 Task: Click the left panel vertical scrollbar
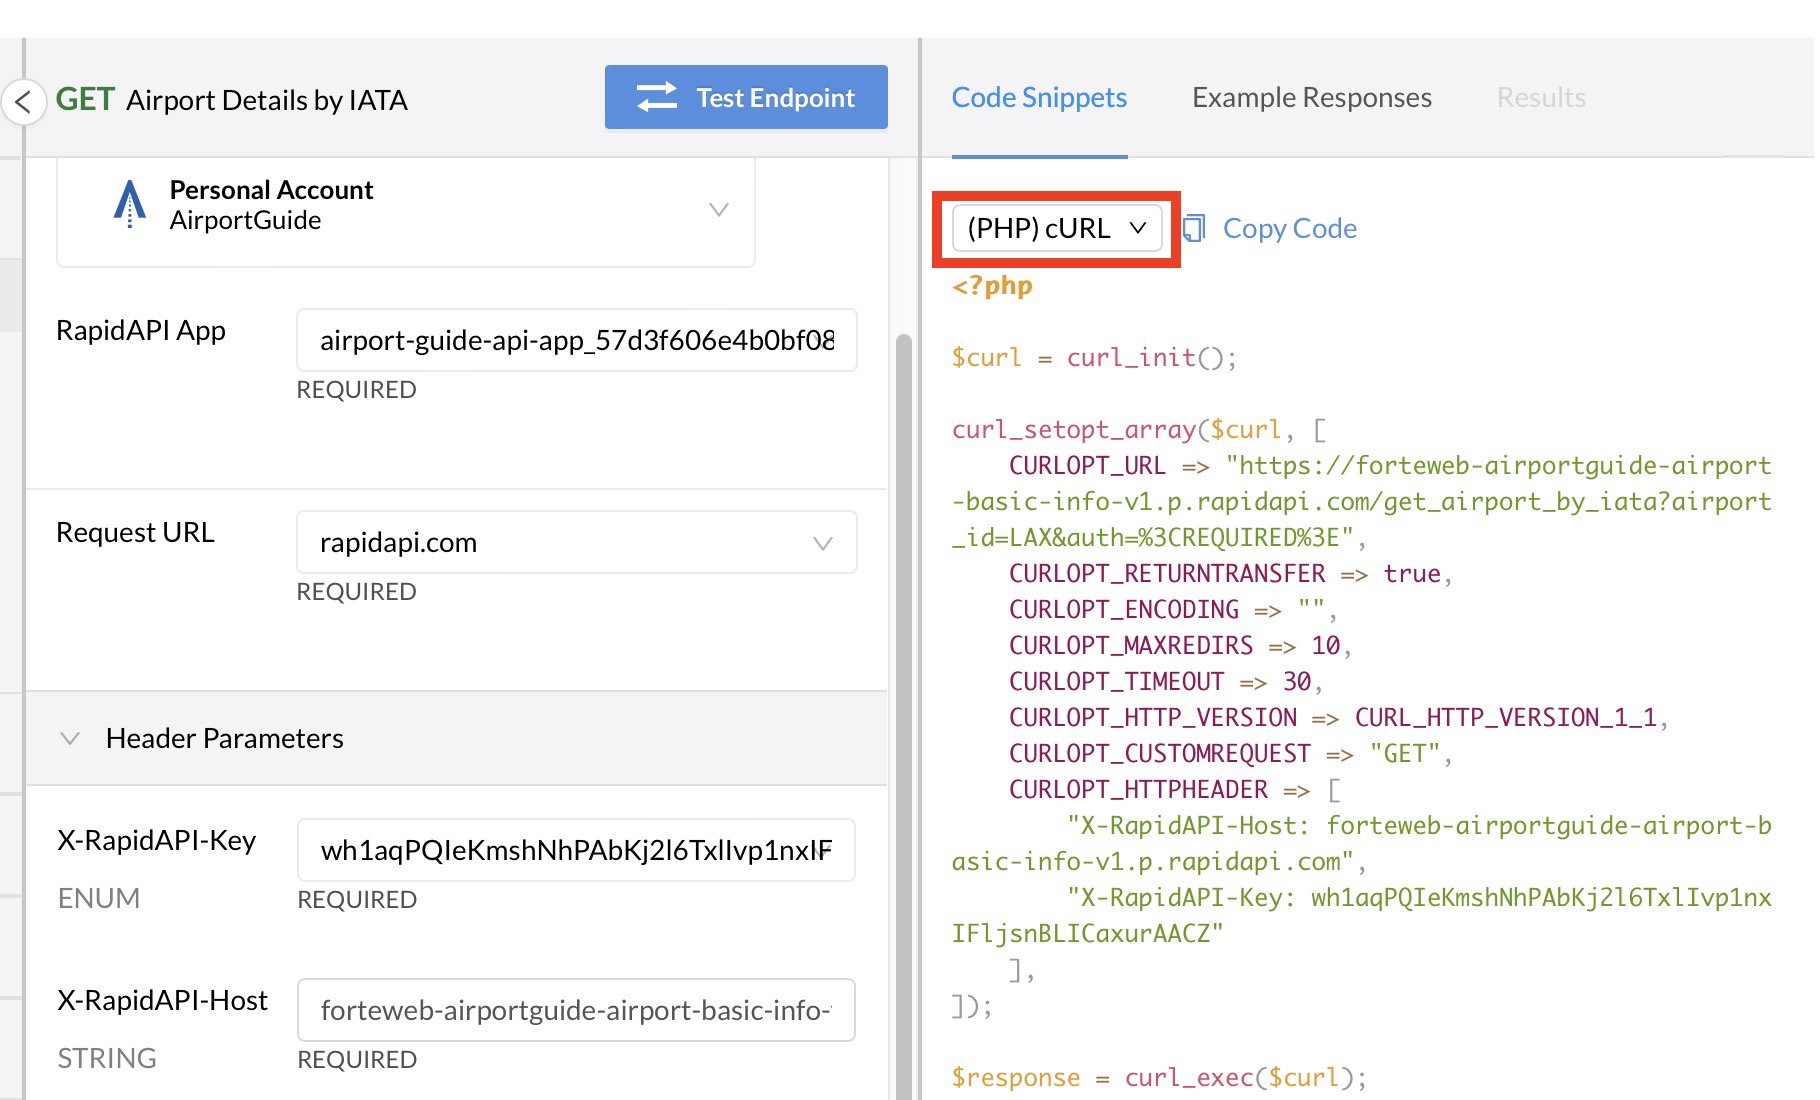pyautogui.click(x=903, y=700)
